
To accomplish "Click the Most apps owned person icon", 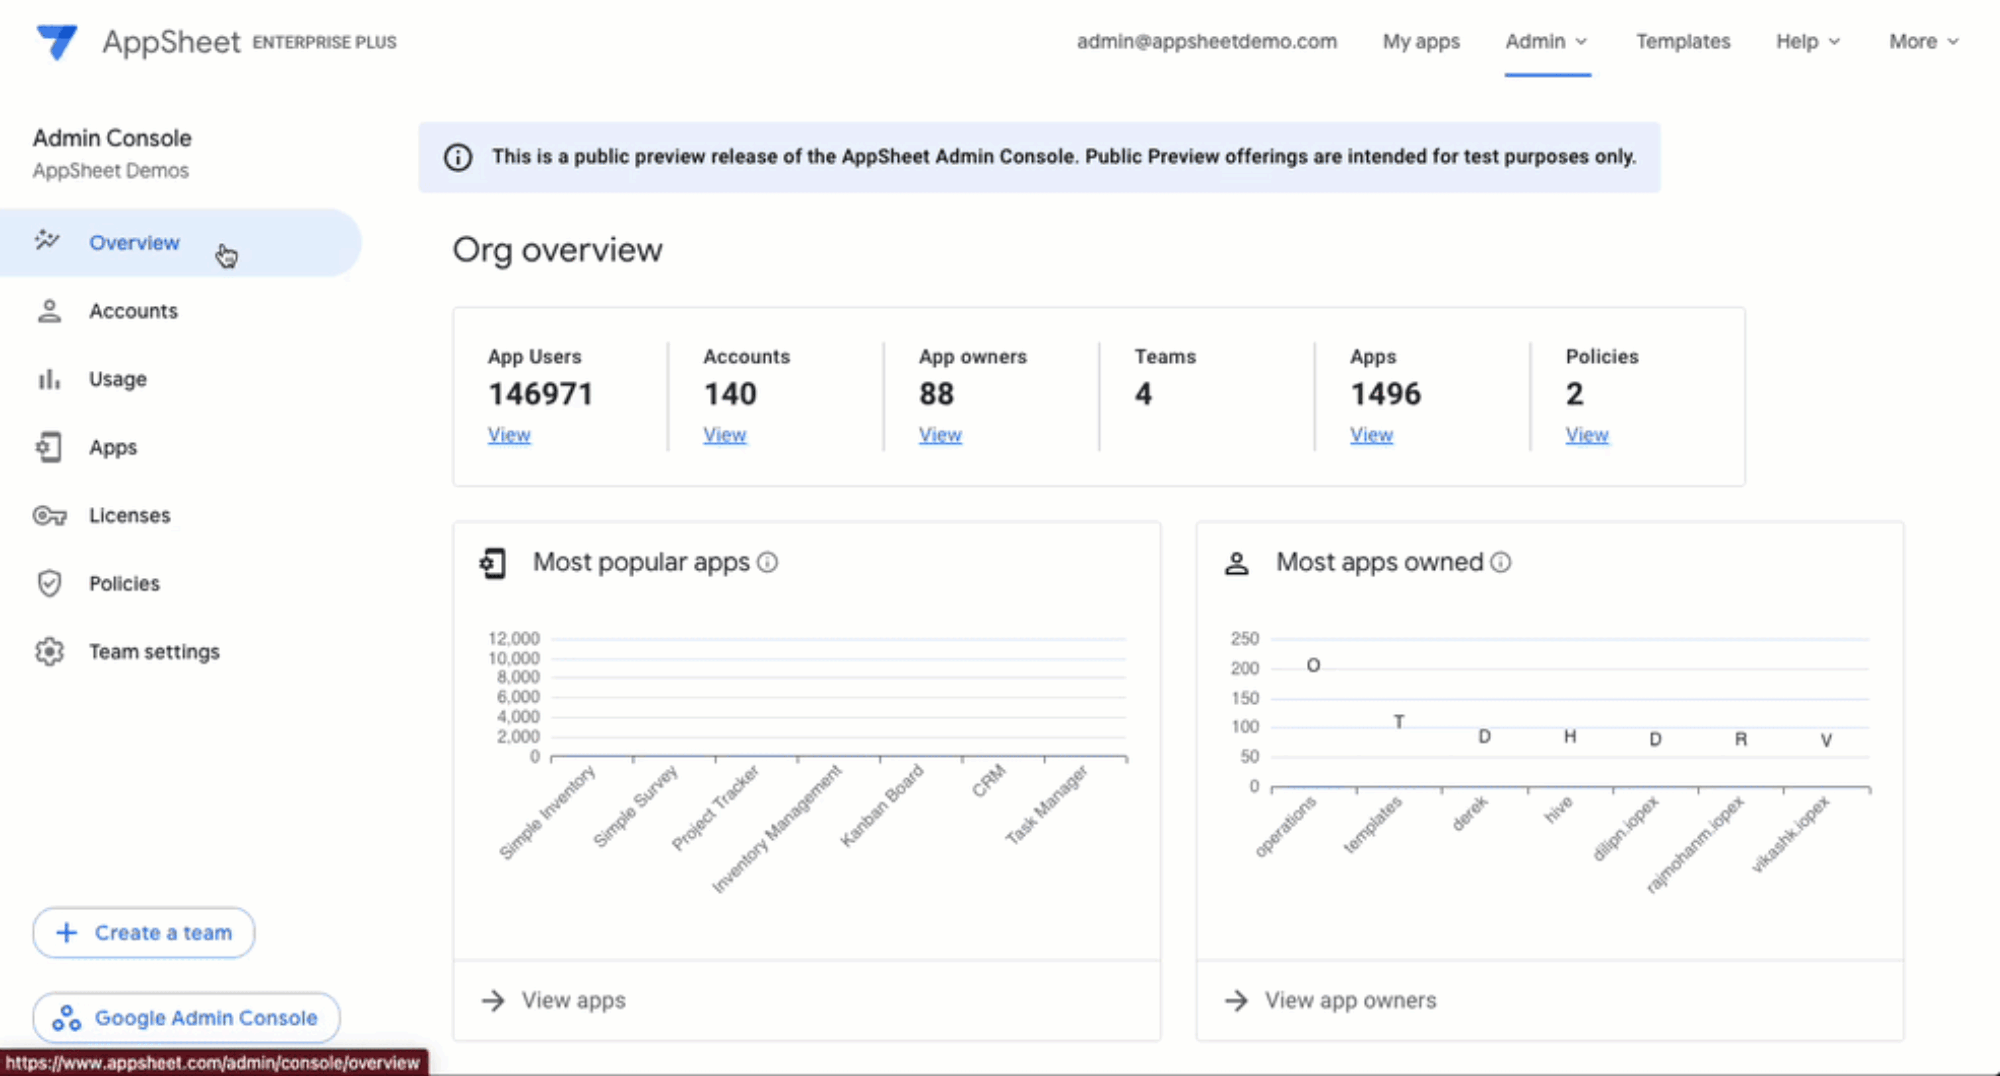I will click(x=1237, y=563).
